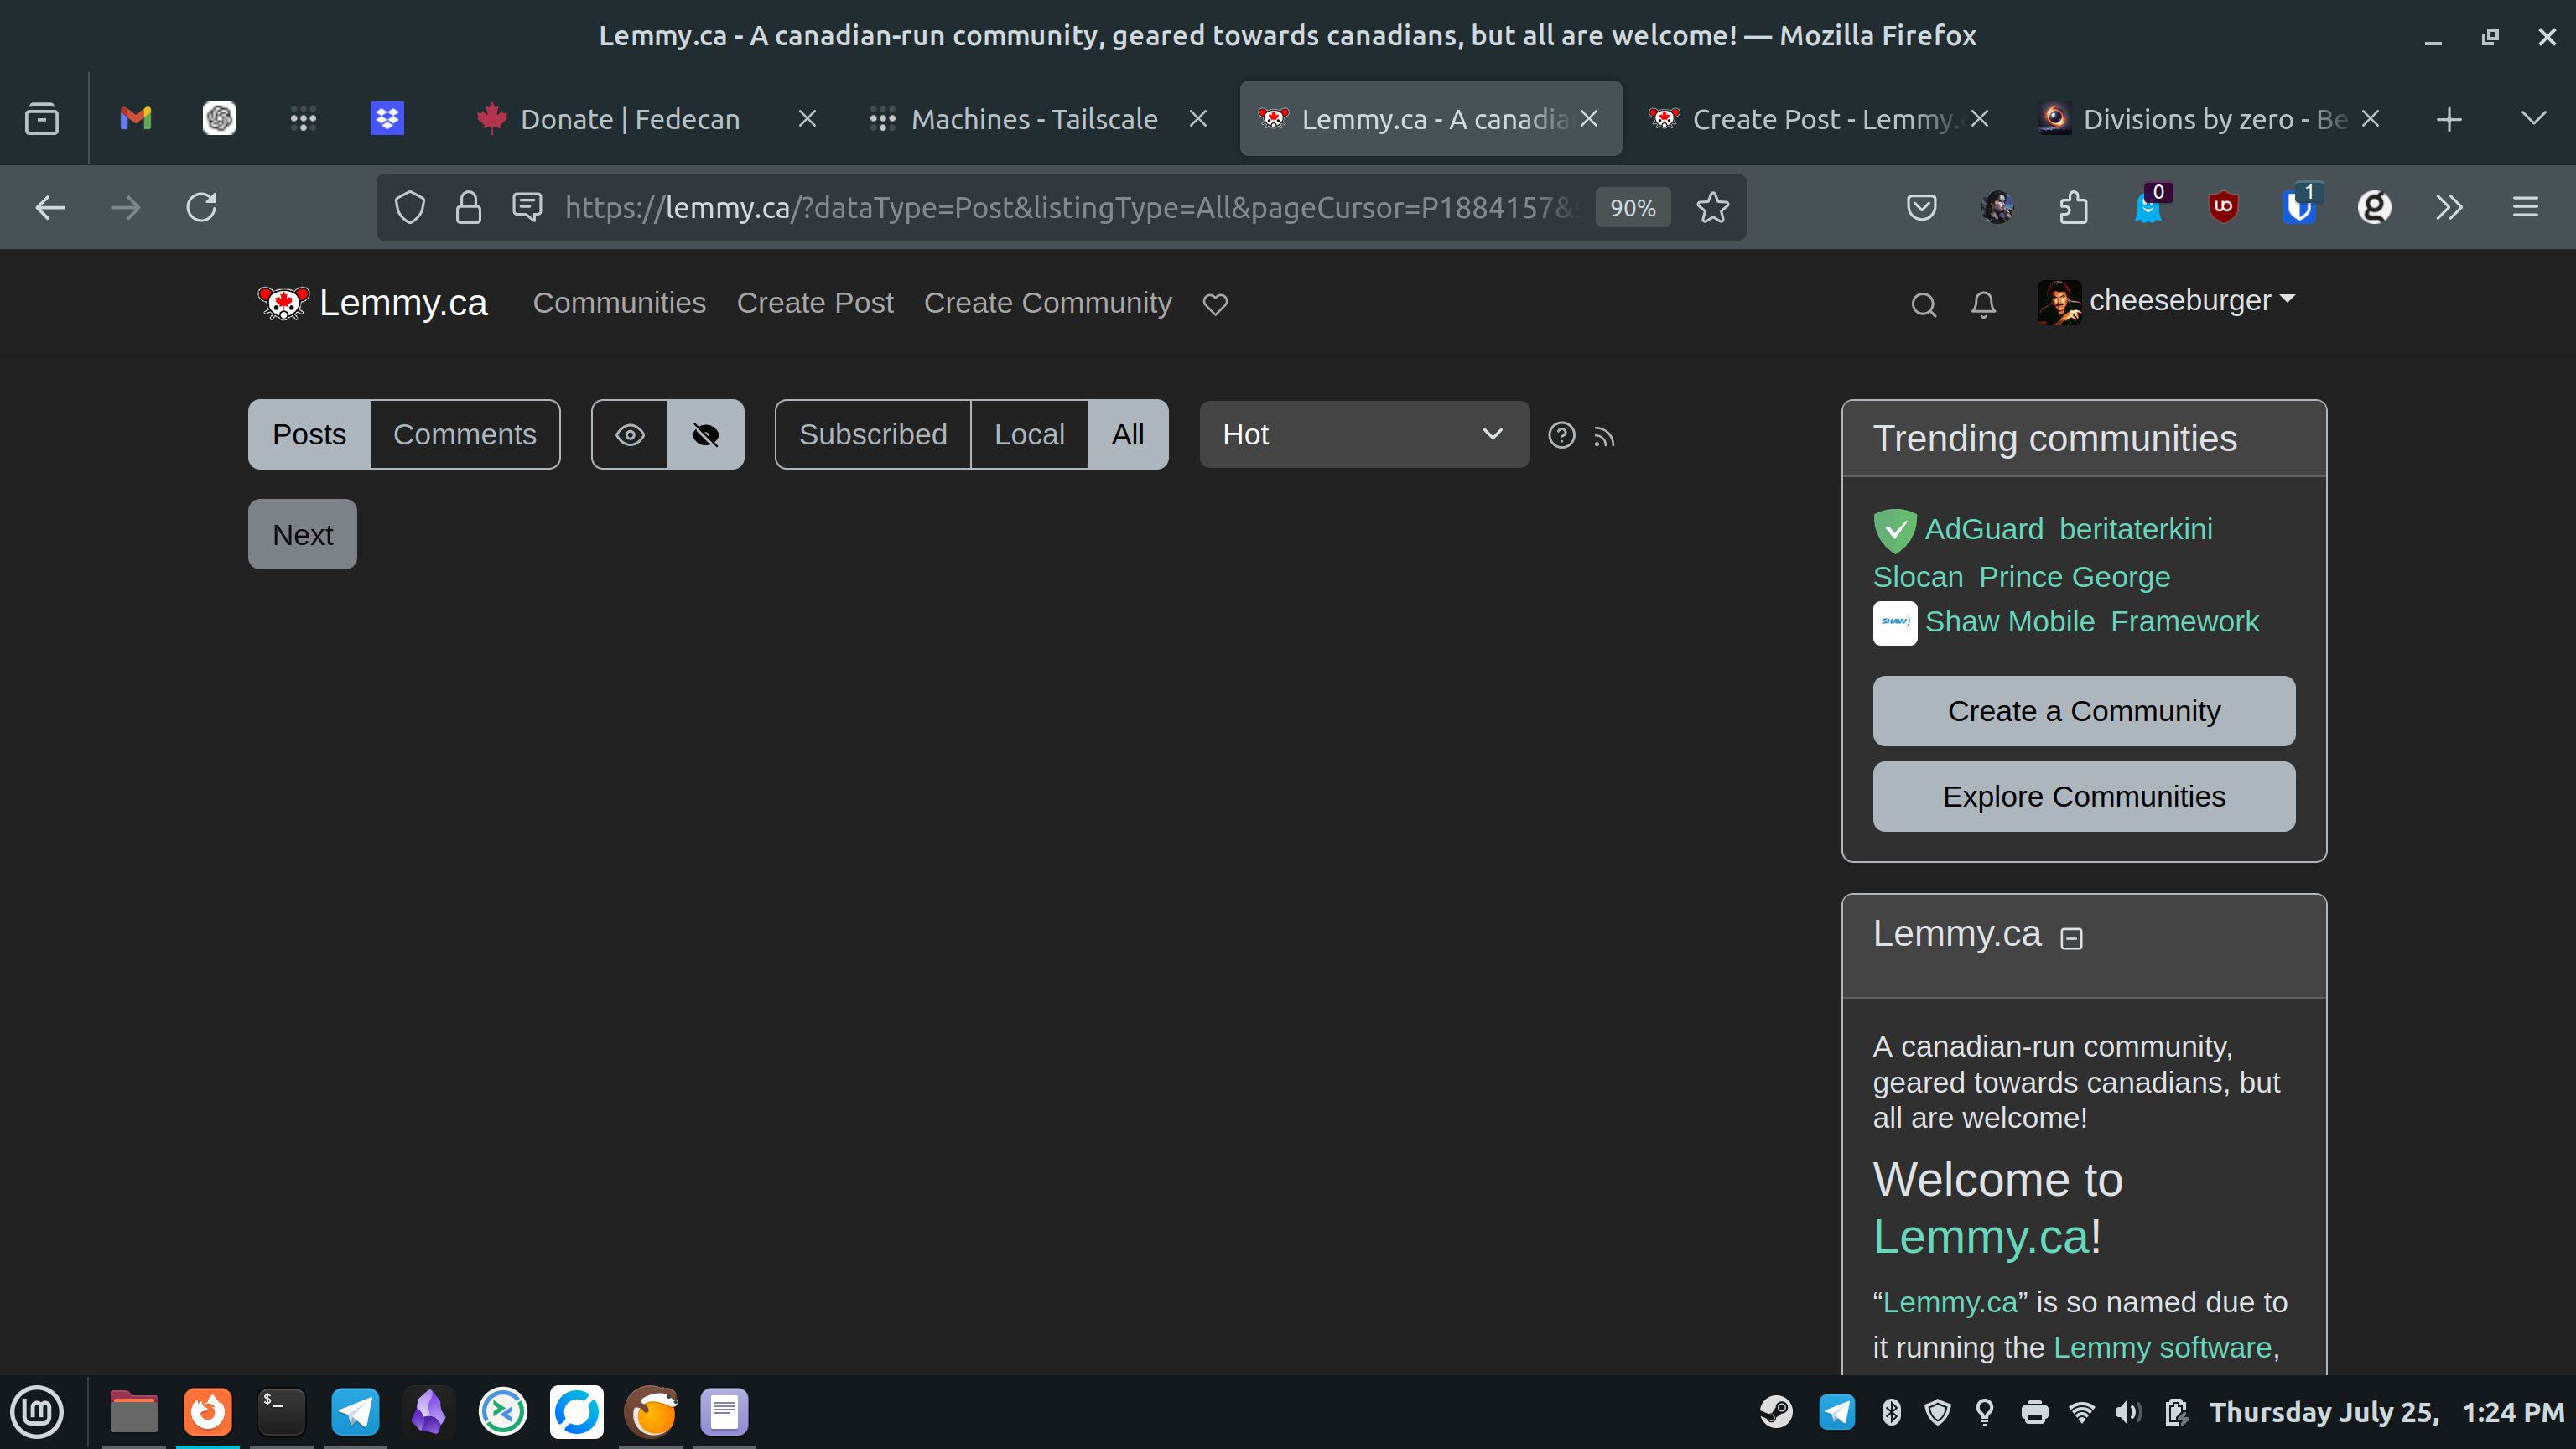Screen dimensions: 2576x1449
Task: Open Shaw Mobile community link
Action: [1985, 623]
